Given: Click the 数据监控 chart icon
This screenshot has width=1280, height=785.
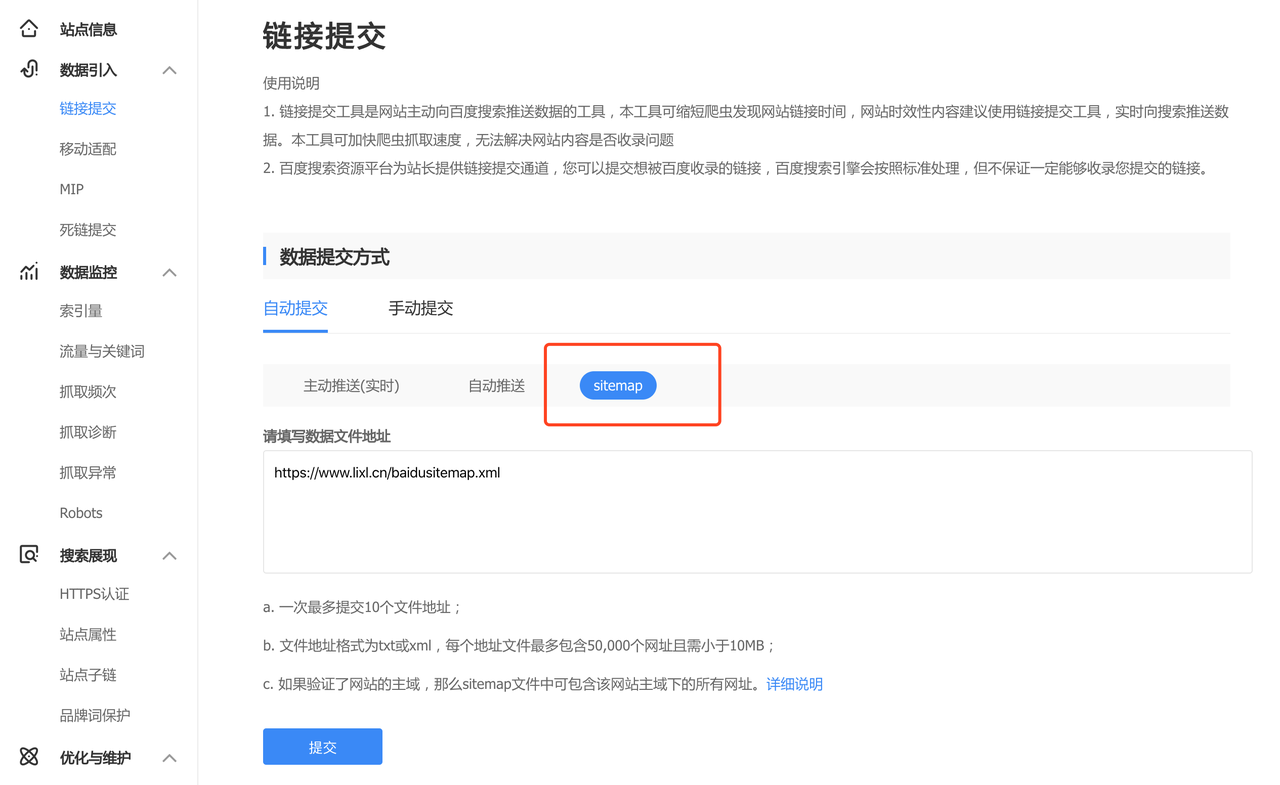Looking at the screenshot, I should click(x=29, y=272).
